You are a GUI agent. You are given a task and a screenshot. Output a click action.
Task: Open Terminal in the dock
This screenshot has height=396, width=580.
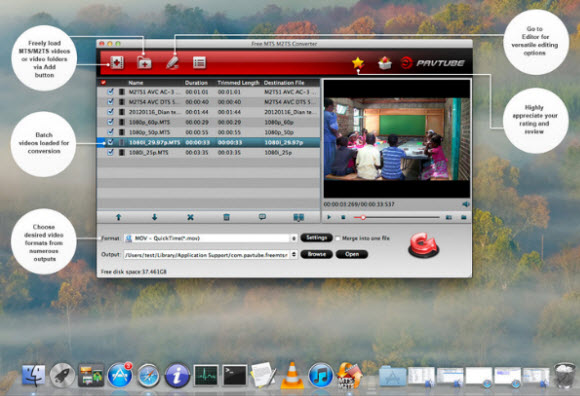point(235,375)
